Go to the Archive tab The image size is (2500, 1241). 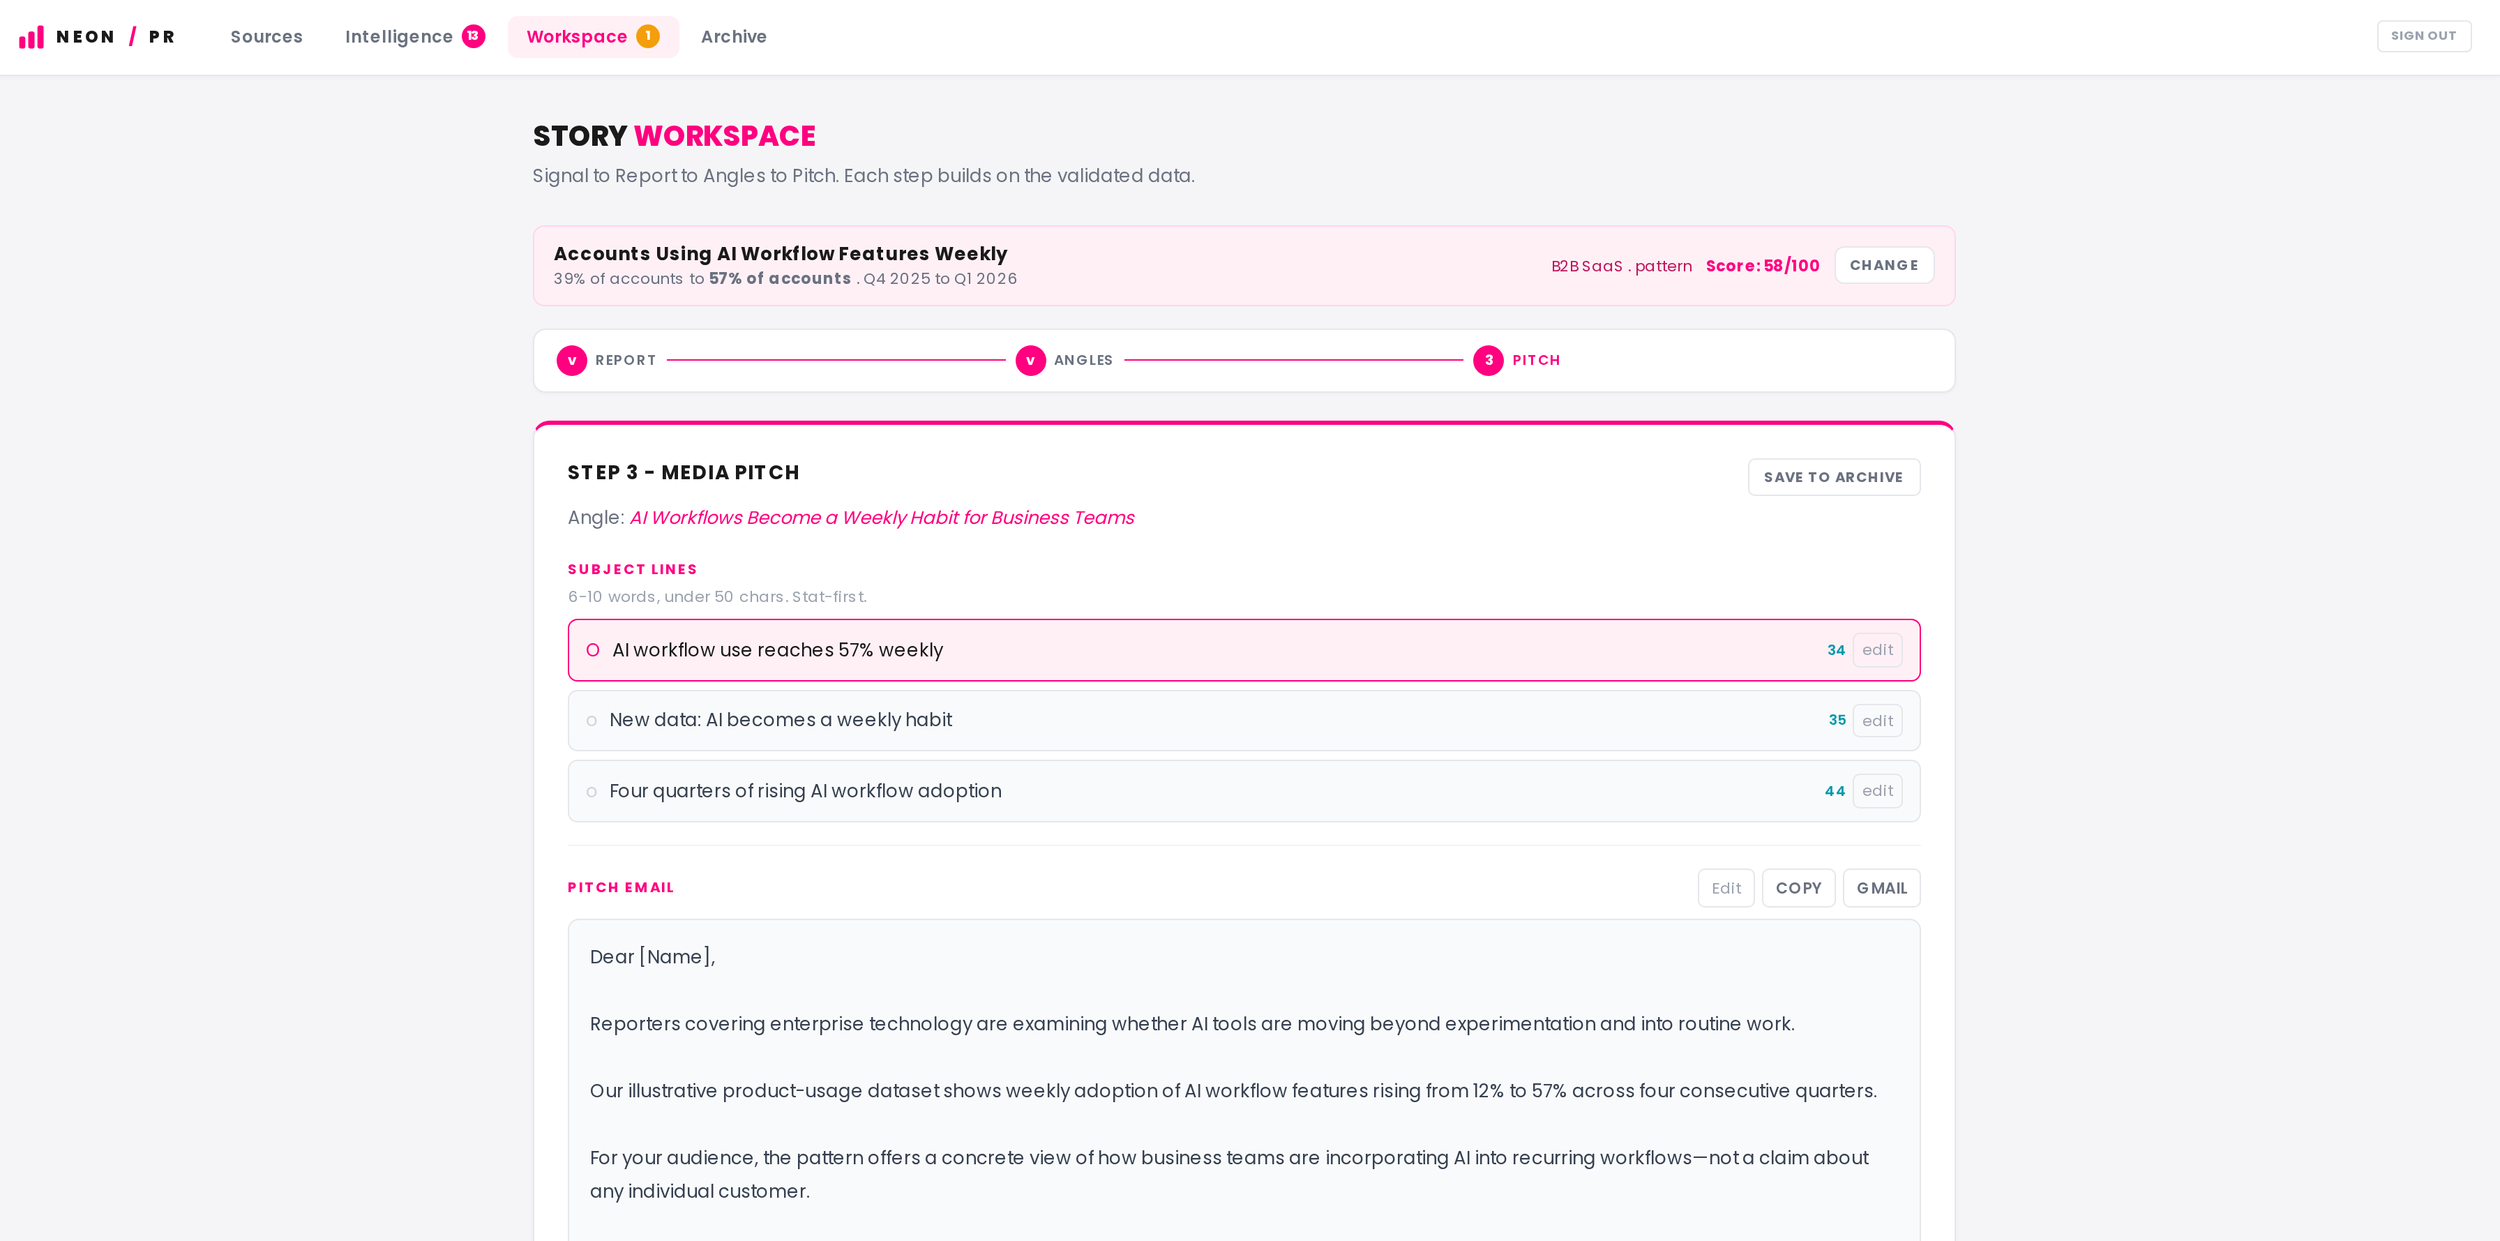tap(733, 37)
